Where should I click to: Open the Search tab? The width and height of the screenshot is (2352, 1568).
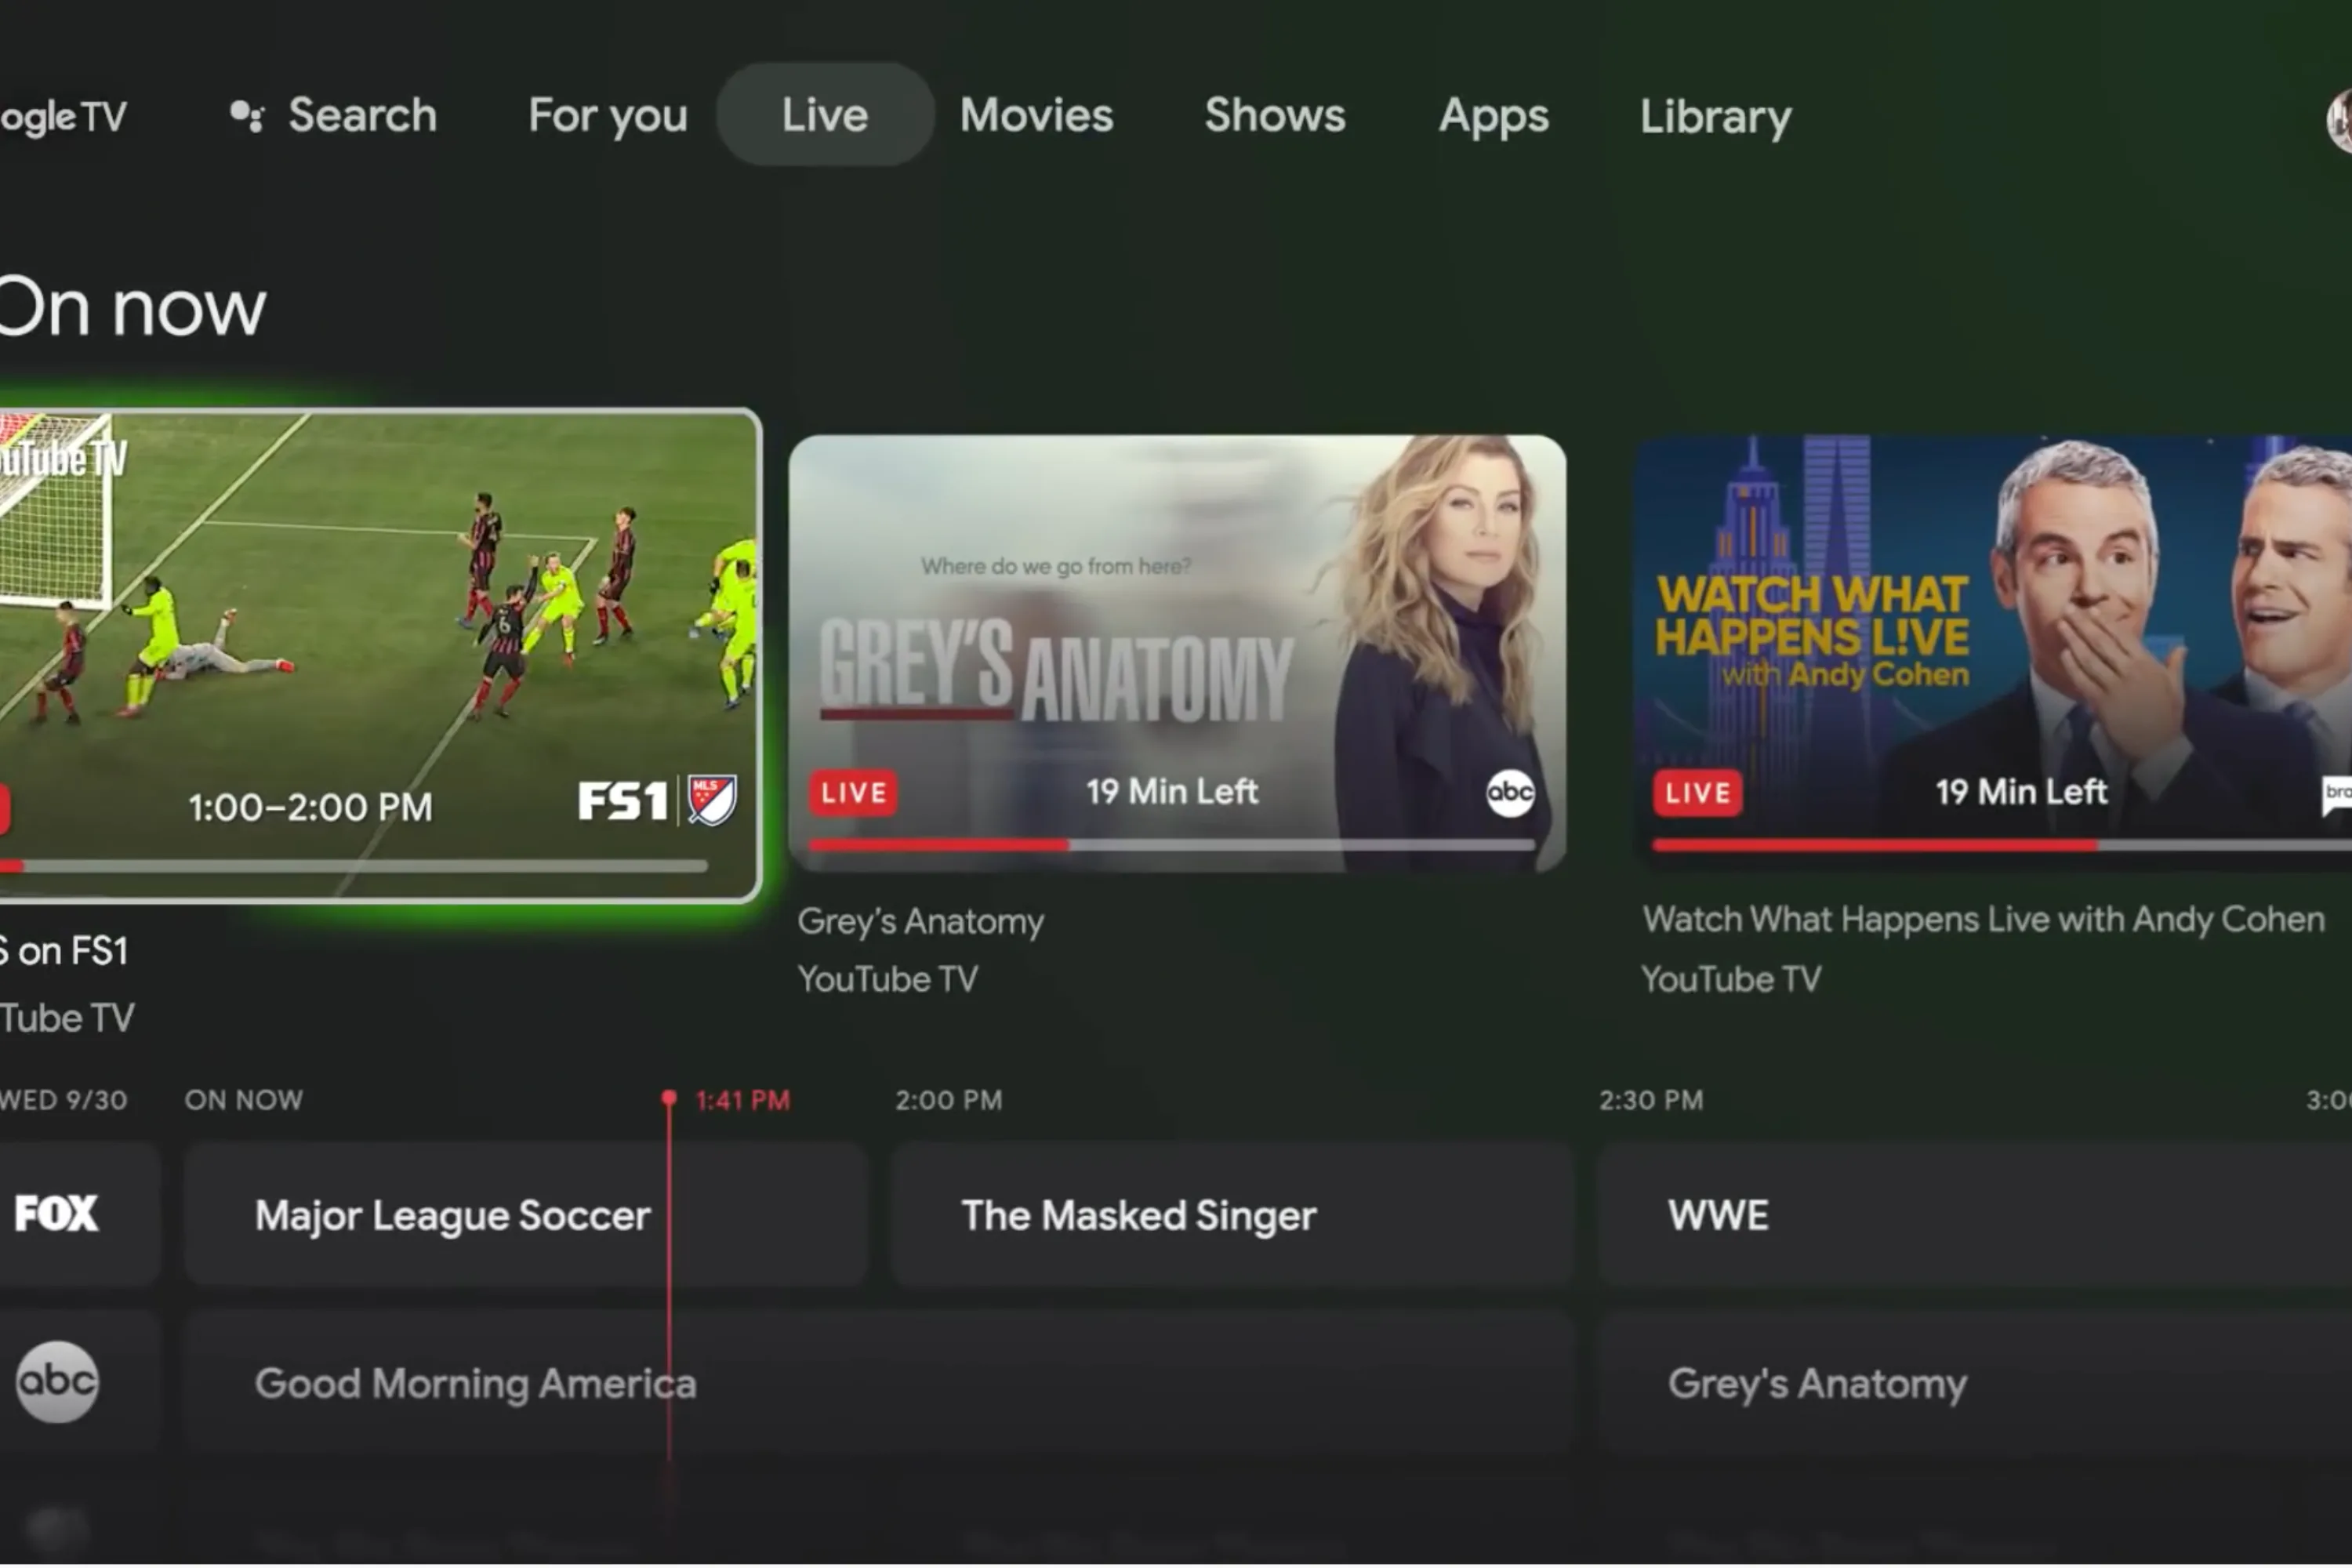click(334, 116)
